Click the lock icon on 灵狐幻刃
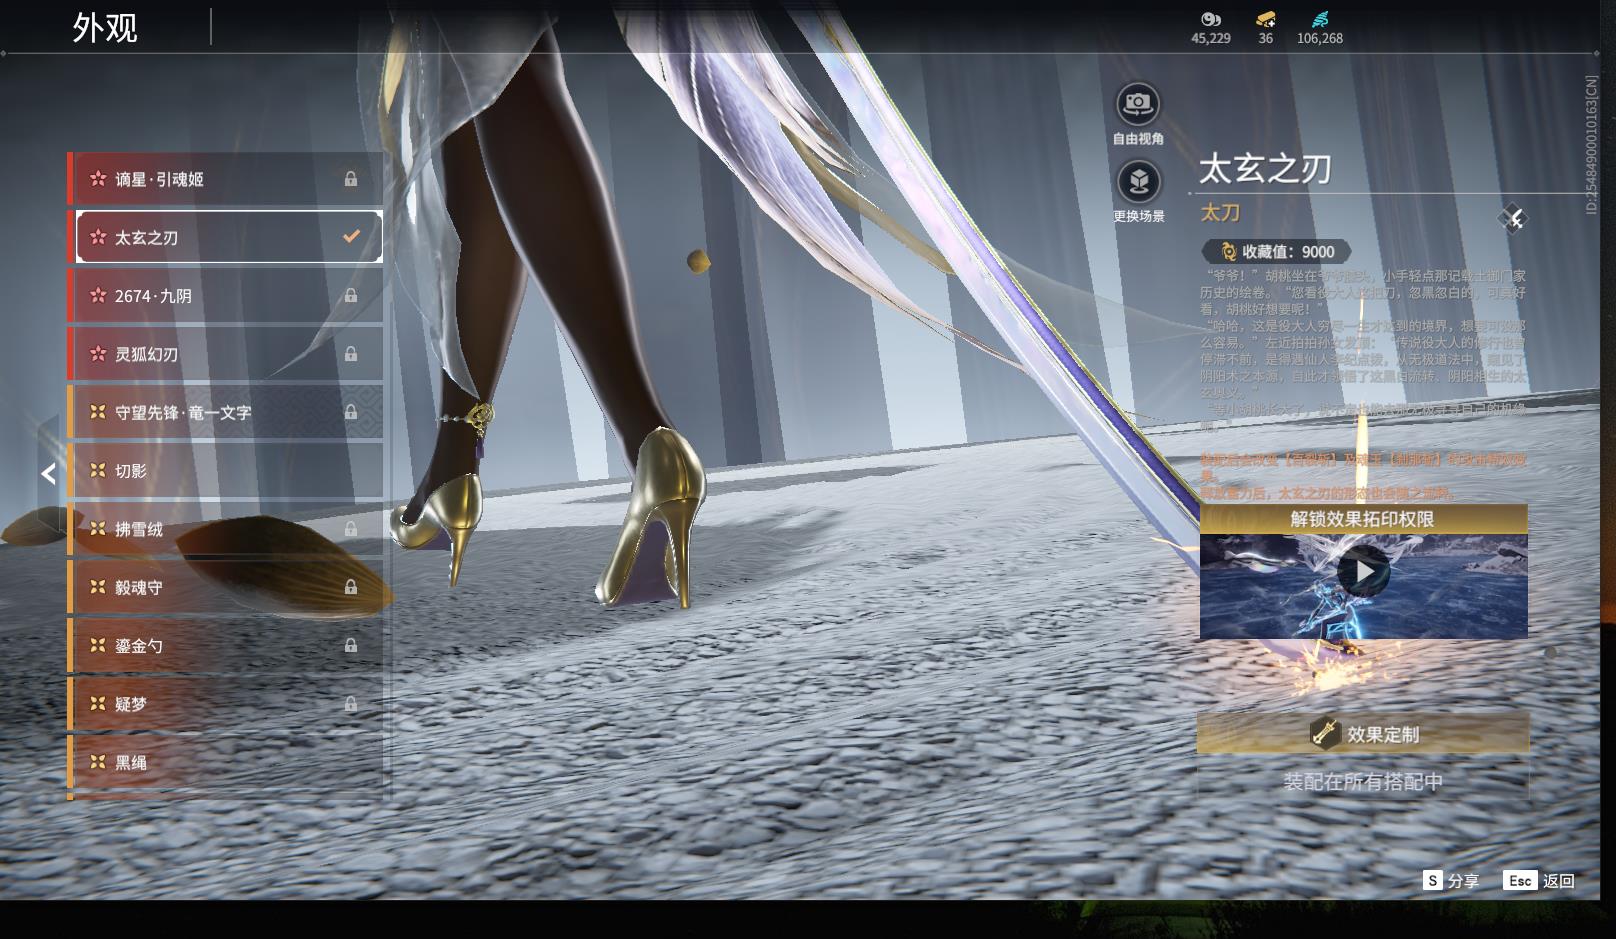 351,354
